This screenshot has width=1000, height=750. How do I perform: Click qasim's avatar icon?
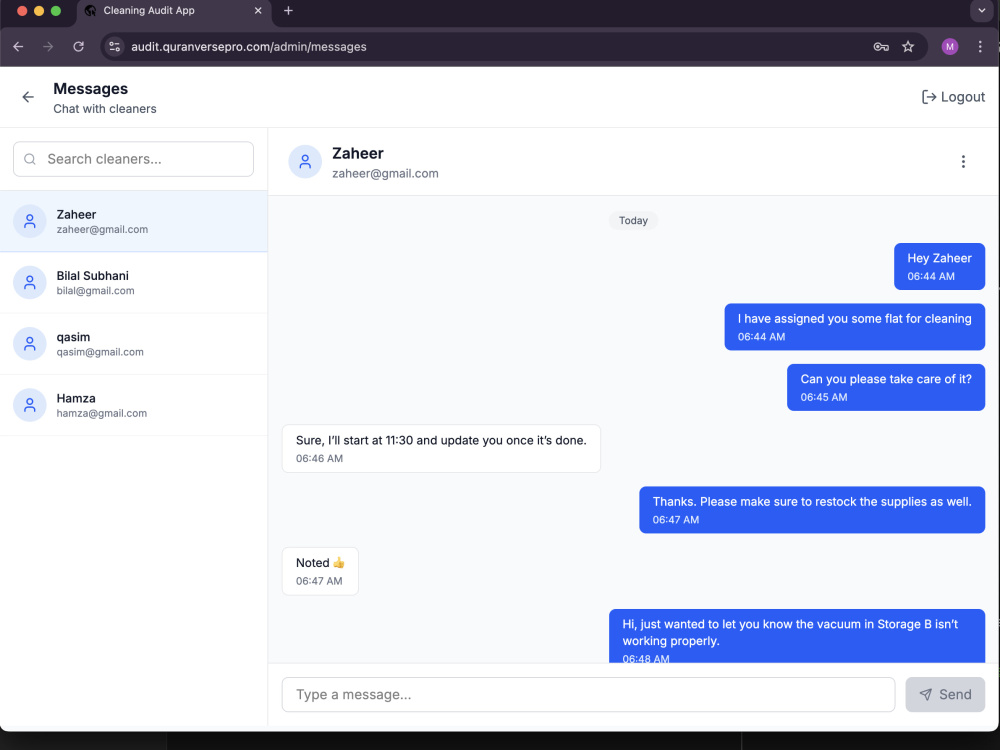(30, 344)
